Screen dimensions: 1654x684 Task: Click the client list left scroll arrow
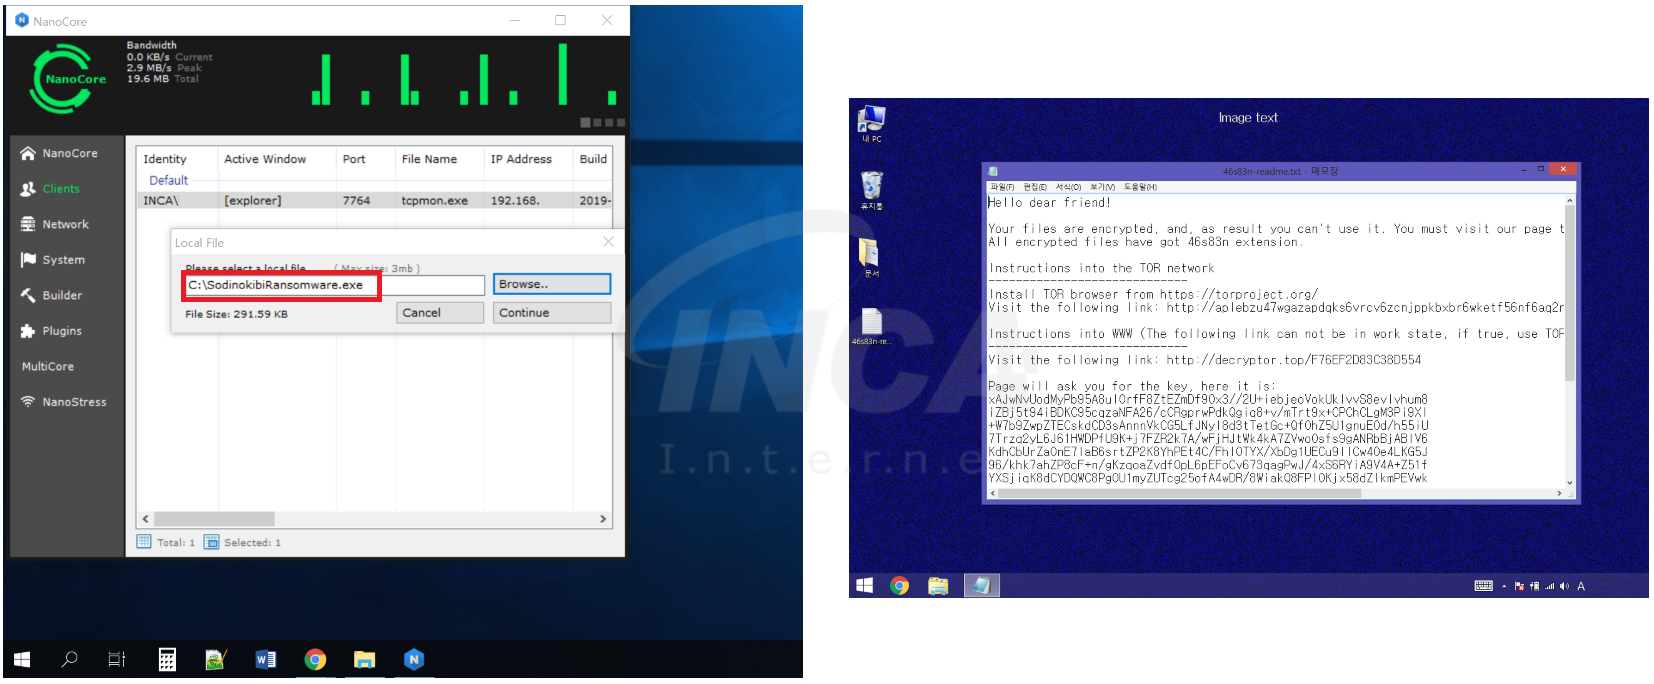tap(146, 519)
